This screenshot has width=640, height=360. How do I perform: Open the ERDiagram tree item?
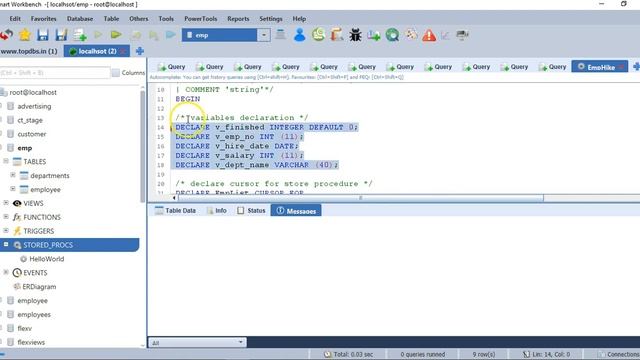tap(35, 287)
